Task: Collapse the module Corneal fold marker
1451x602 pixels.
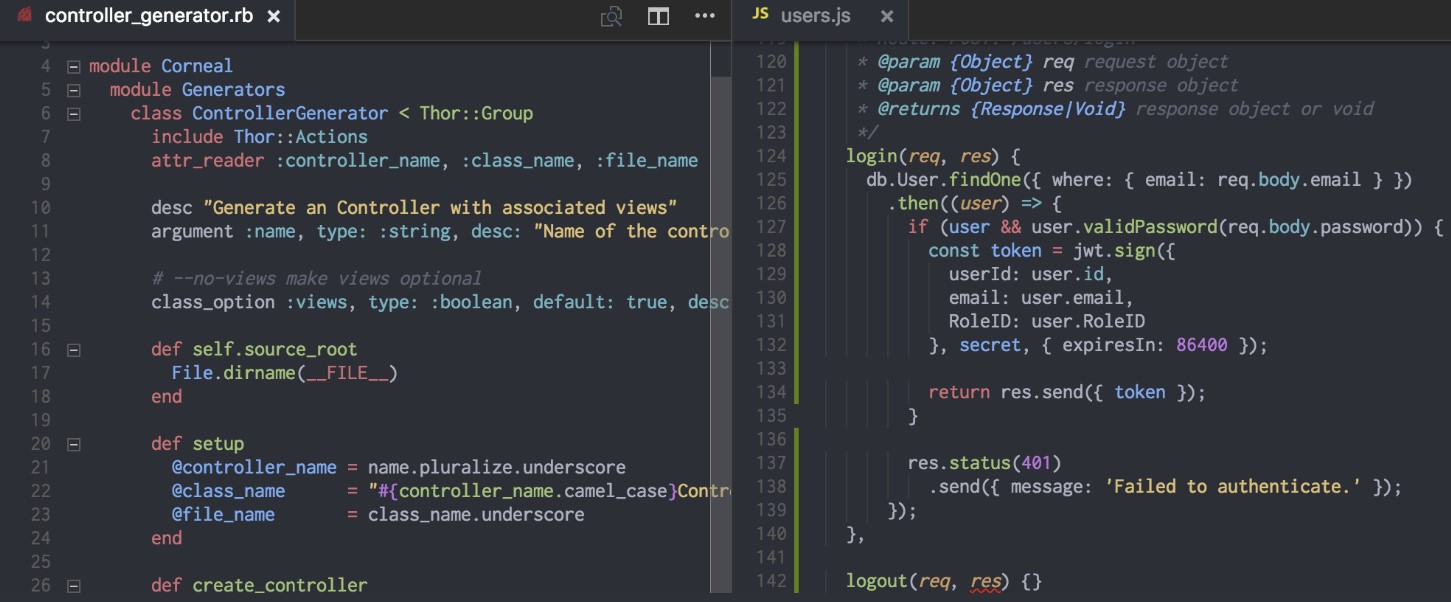Action: (73, 67)
